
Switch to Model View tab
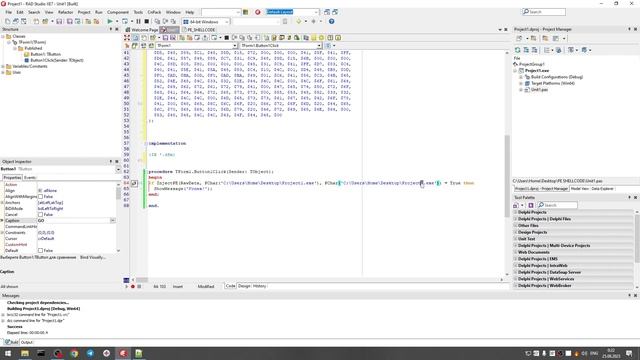(579, 189)
